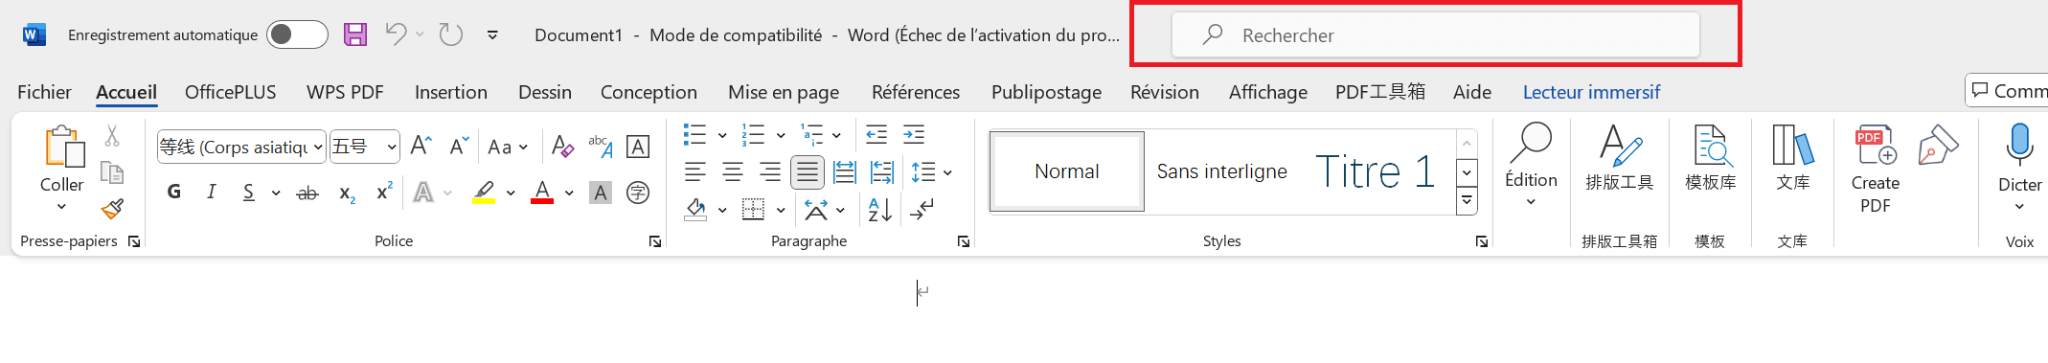
Task: Open the 排版工具 typesetting tool
Action: (1620, 158)
